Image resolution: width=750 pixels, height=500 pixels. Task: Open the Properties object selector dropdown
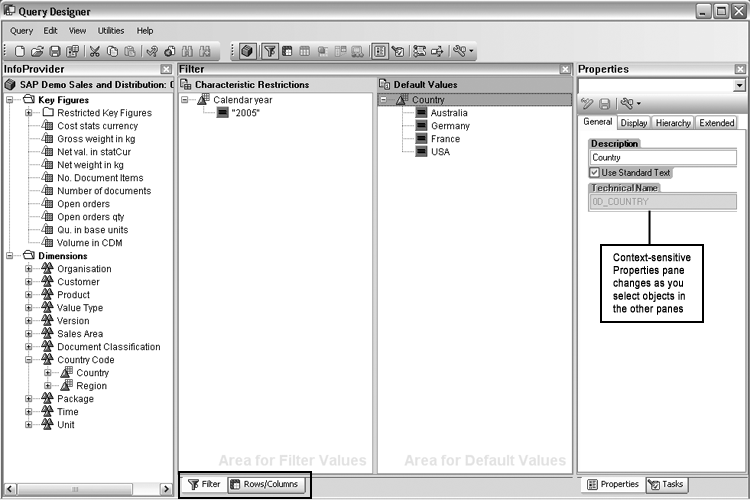(739, 86)
